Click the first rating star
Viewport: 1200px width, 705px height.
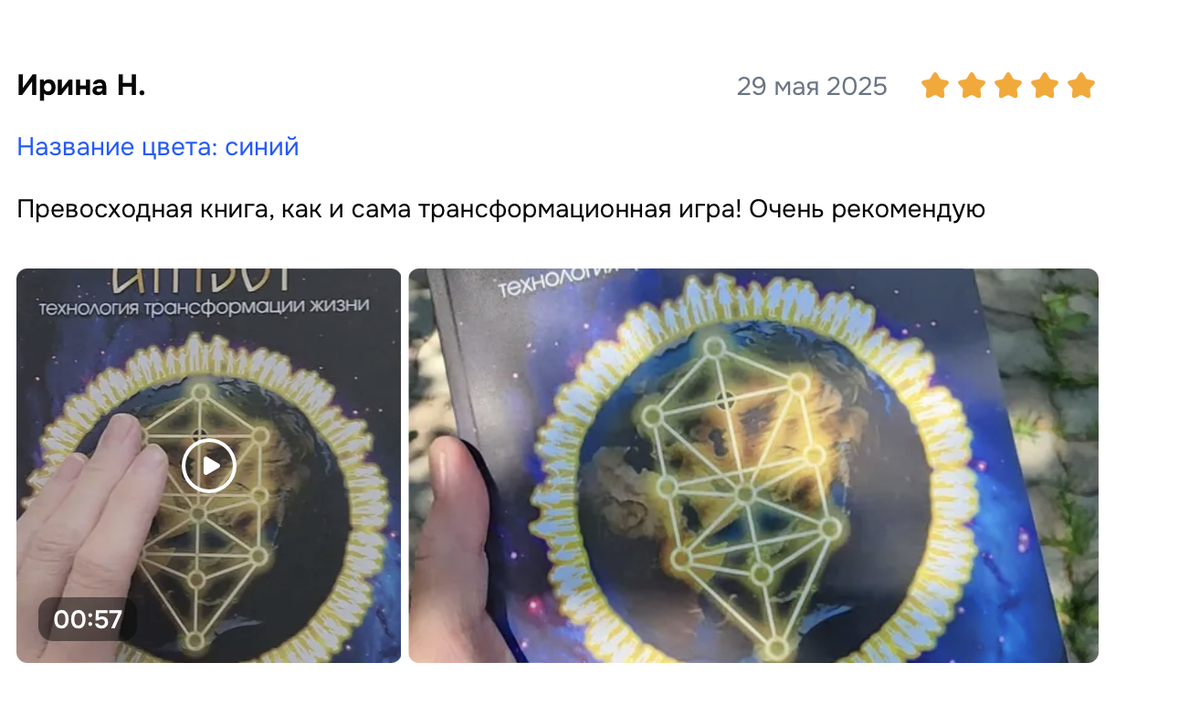coord(935,86)
